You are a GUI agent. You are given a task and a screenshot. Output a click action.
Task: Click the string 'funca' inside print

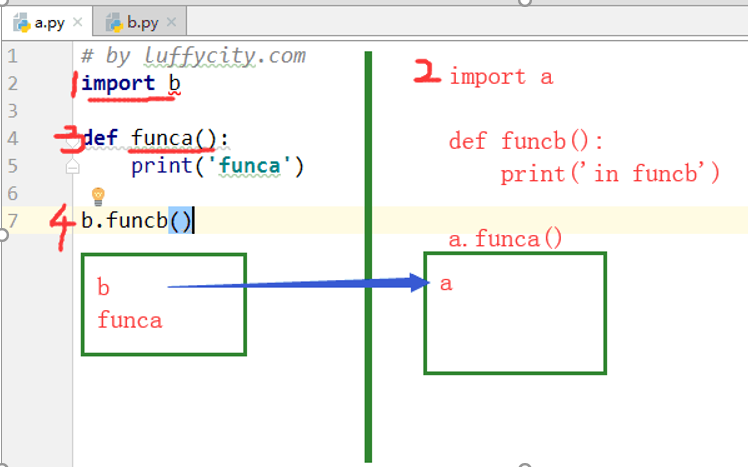tap(249, 166)
